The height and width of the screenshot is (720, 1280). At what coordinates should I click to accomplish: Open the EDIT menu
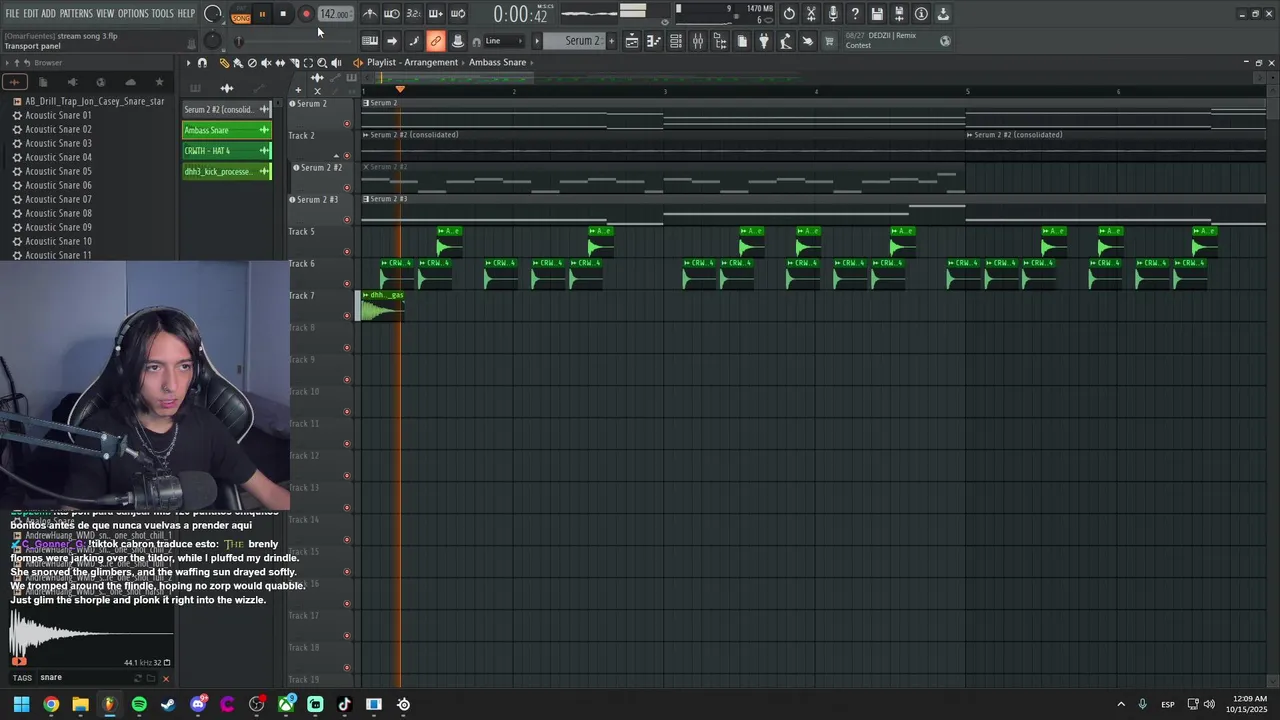point(30,14)
